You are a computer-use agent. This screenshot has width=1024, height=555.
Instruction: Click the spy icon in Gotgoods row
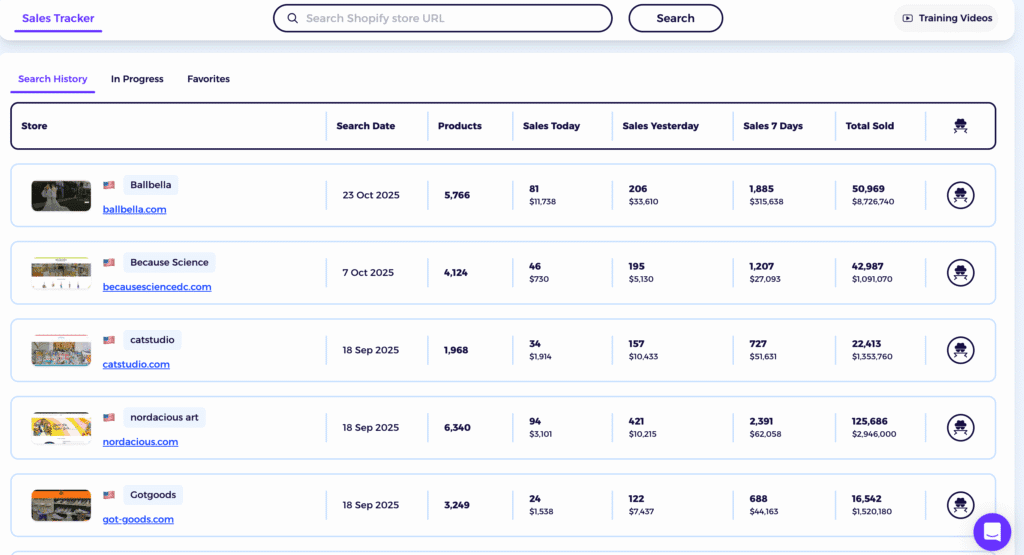(960, 505)
